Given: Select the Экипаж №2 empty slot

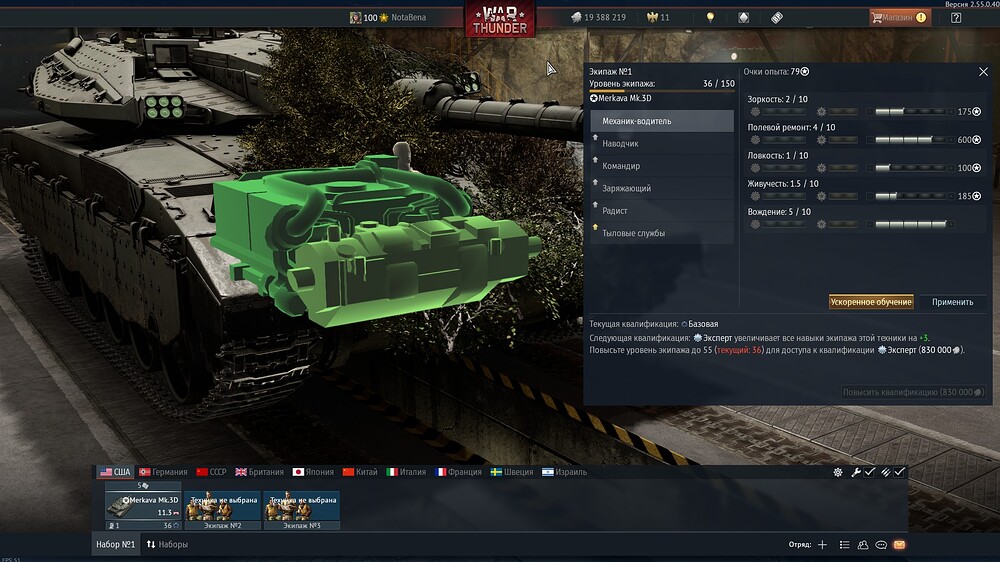Looking at the screenshot, I should click(x=223, y=510).
